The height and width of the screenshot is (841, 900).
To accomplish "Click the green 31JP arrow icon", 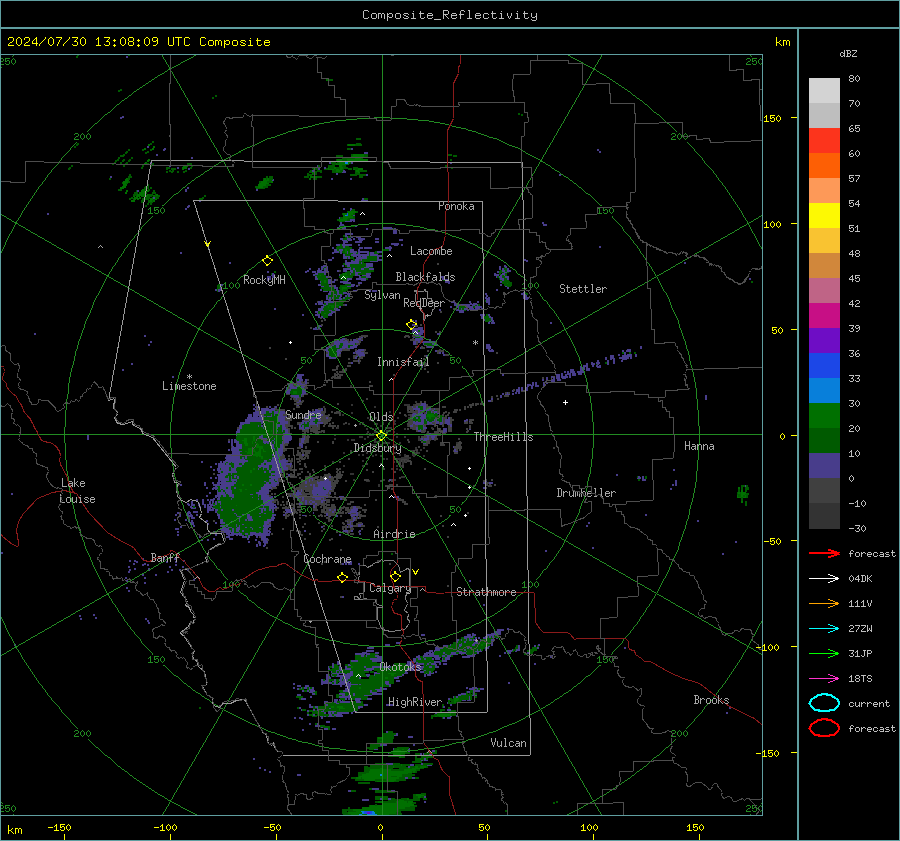I will click(x=824, y=653).
